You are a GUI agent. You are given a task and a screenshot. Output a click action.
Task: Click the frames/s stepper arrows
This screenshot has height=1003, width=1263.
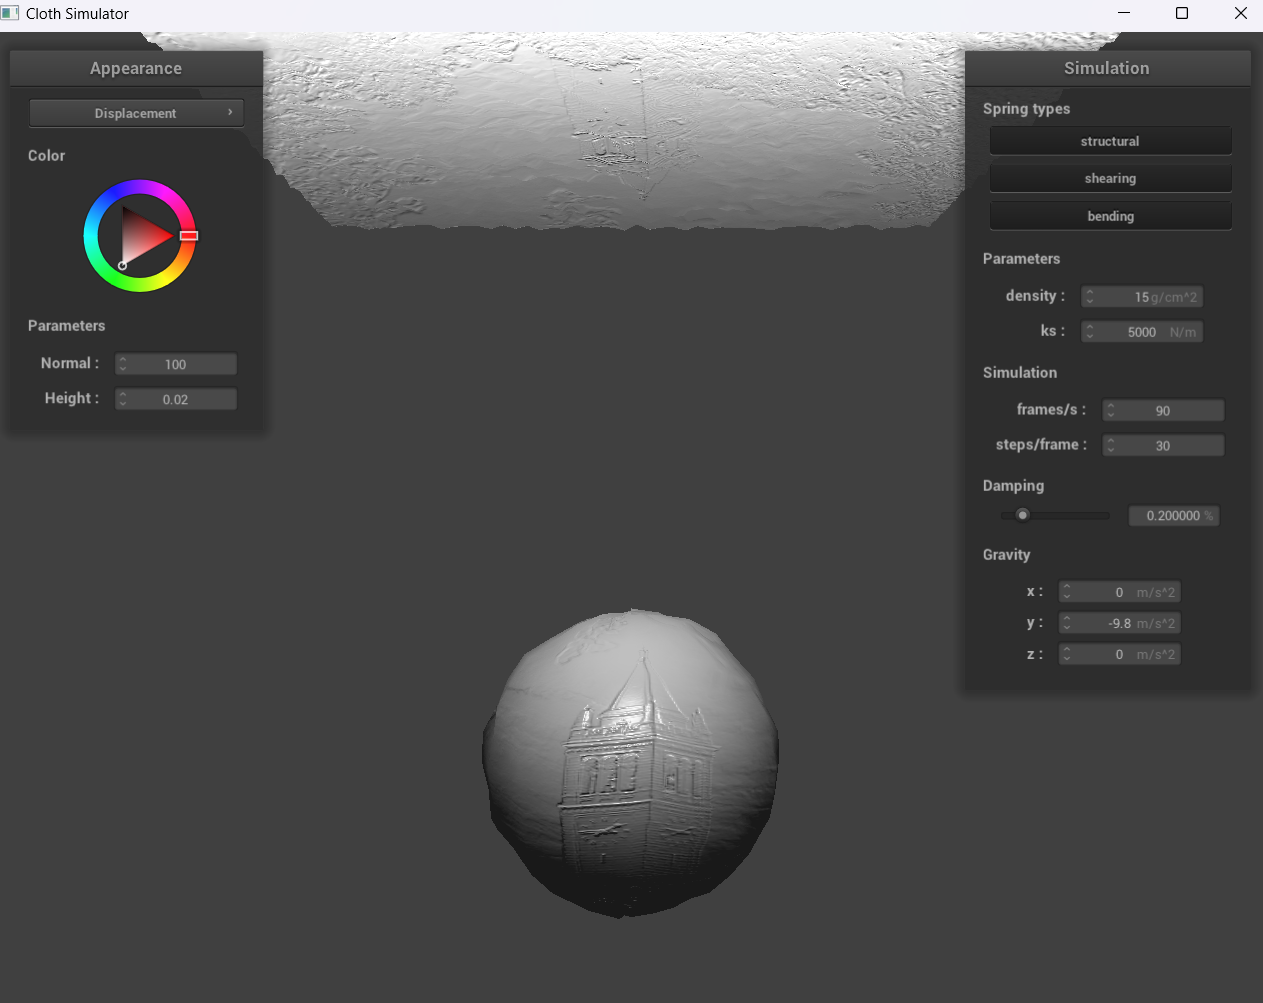pyautogui.click(x=1111, y=410)
